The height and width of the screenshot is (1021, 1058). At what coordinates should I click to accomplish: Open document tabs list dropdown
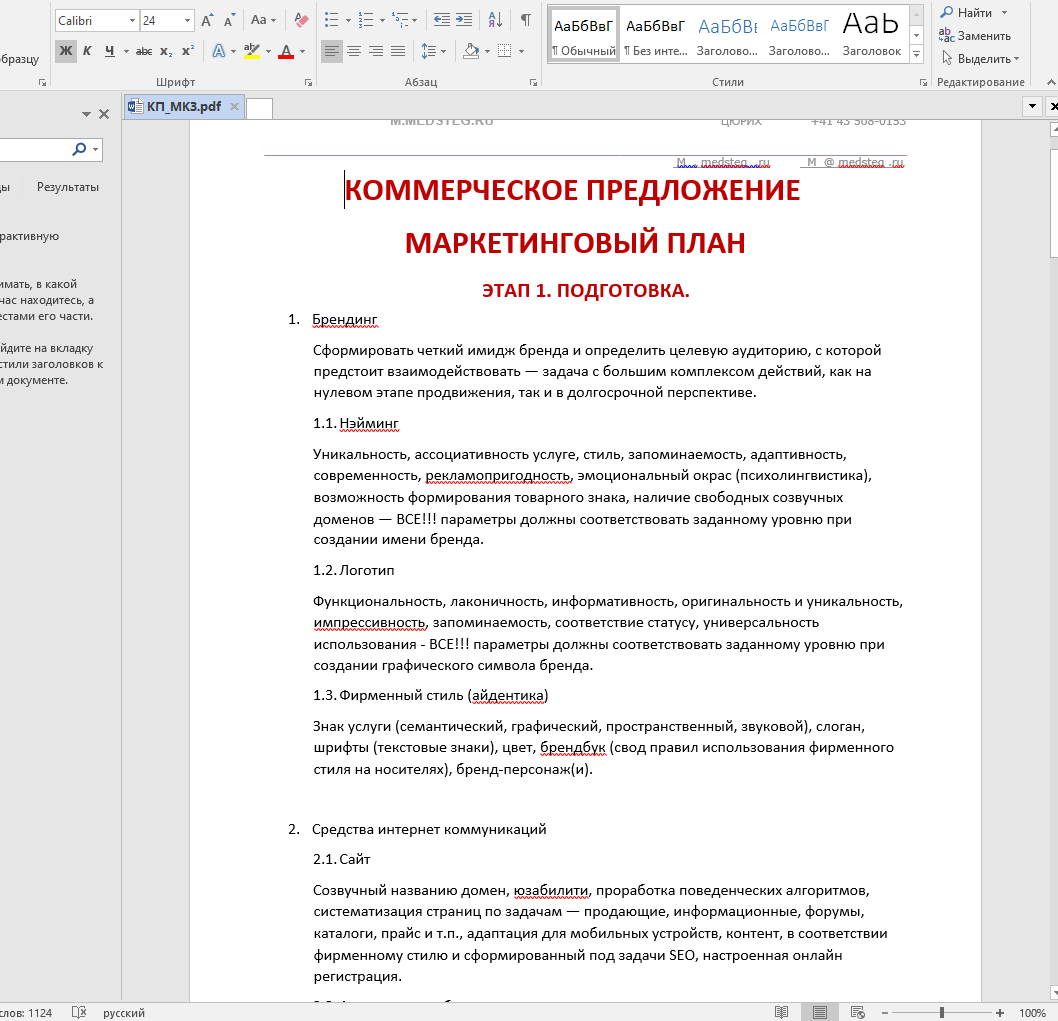[x=1032, y=106]
